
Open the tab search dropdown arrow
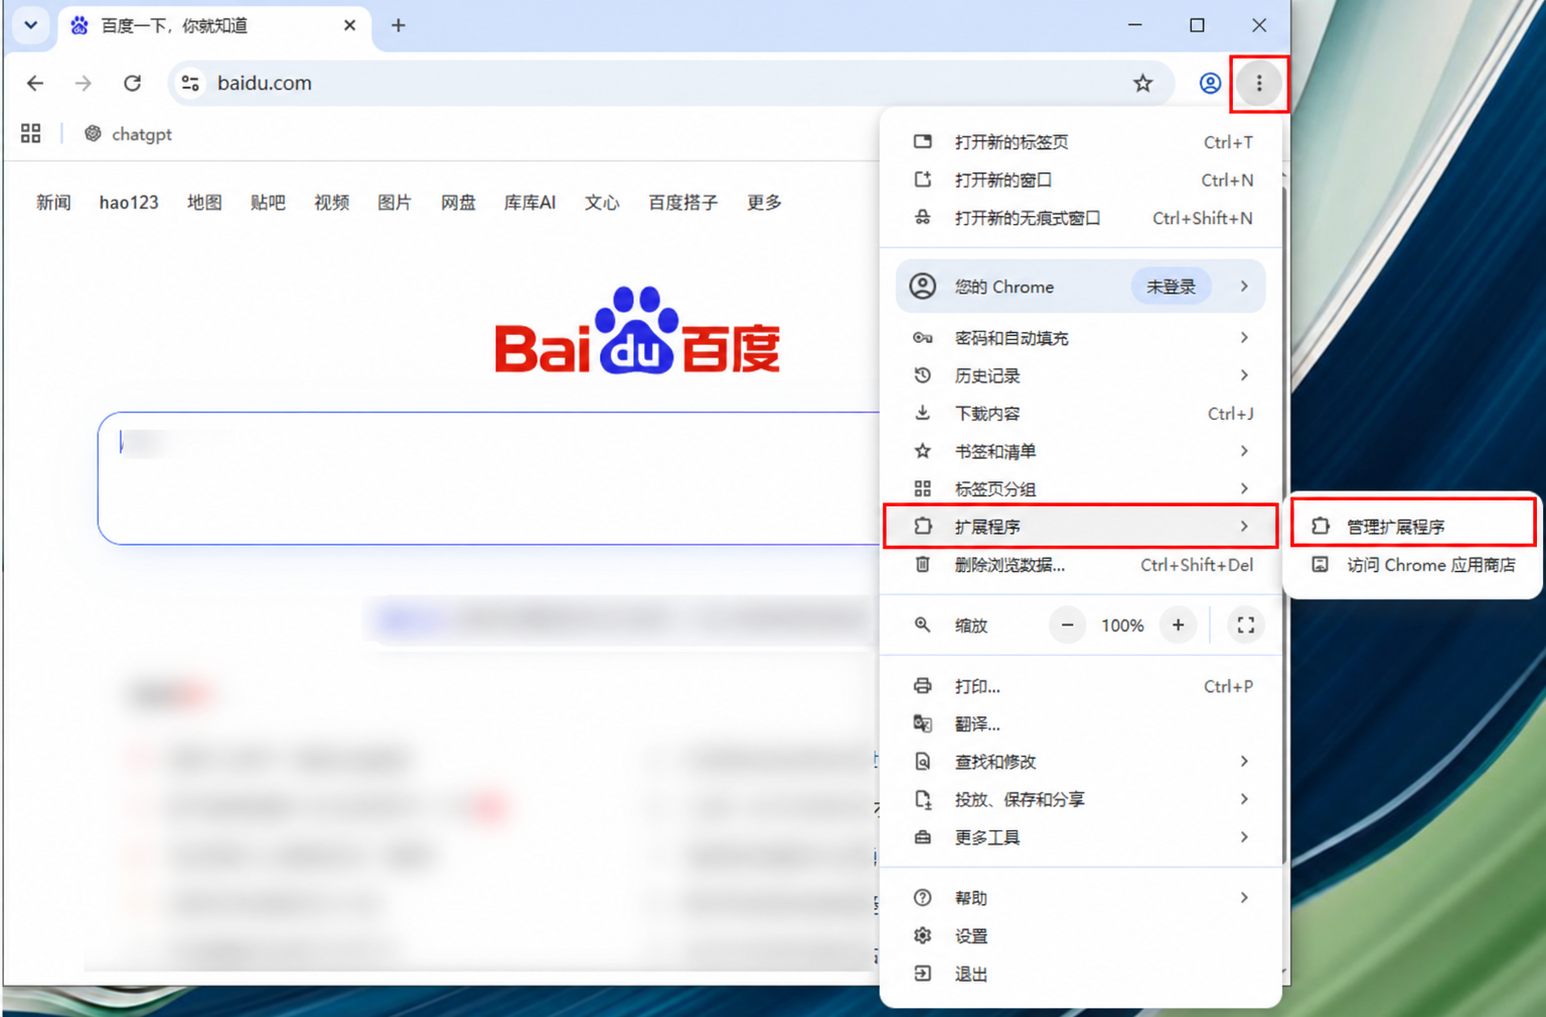31,25
